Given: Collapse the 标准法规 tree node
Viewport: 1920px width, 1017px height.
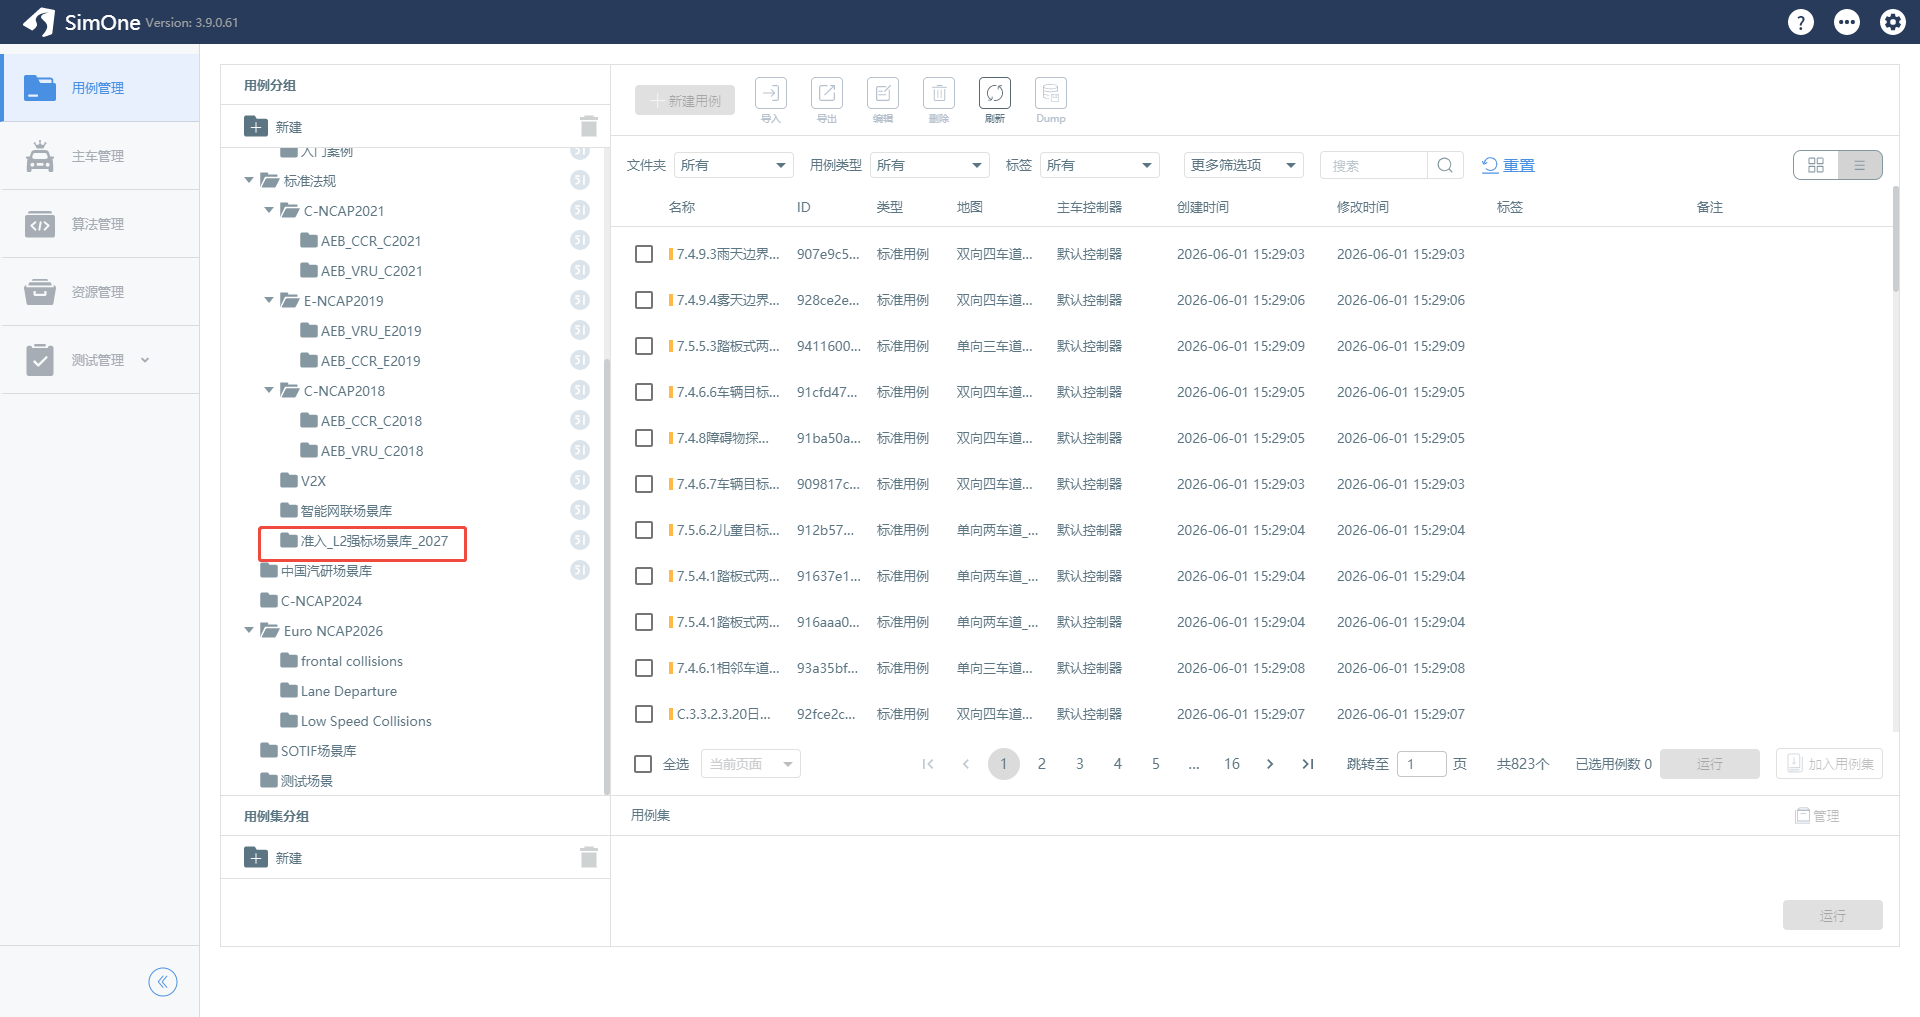Looking at the screenshot, I should (249, 180).
